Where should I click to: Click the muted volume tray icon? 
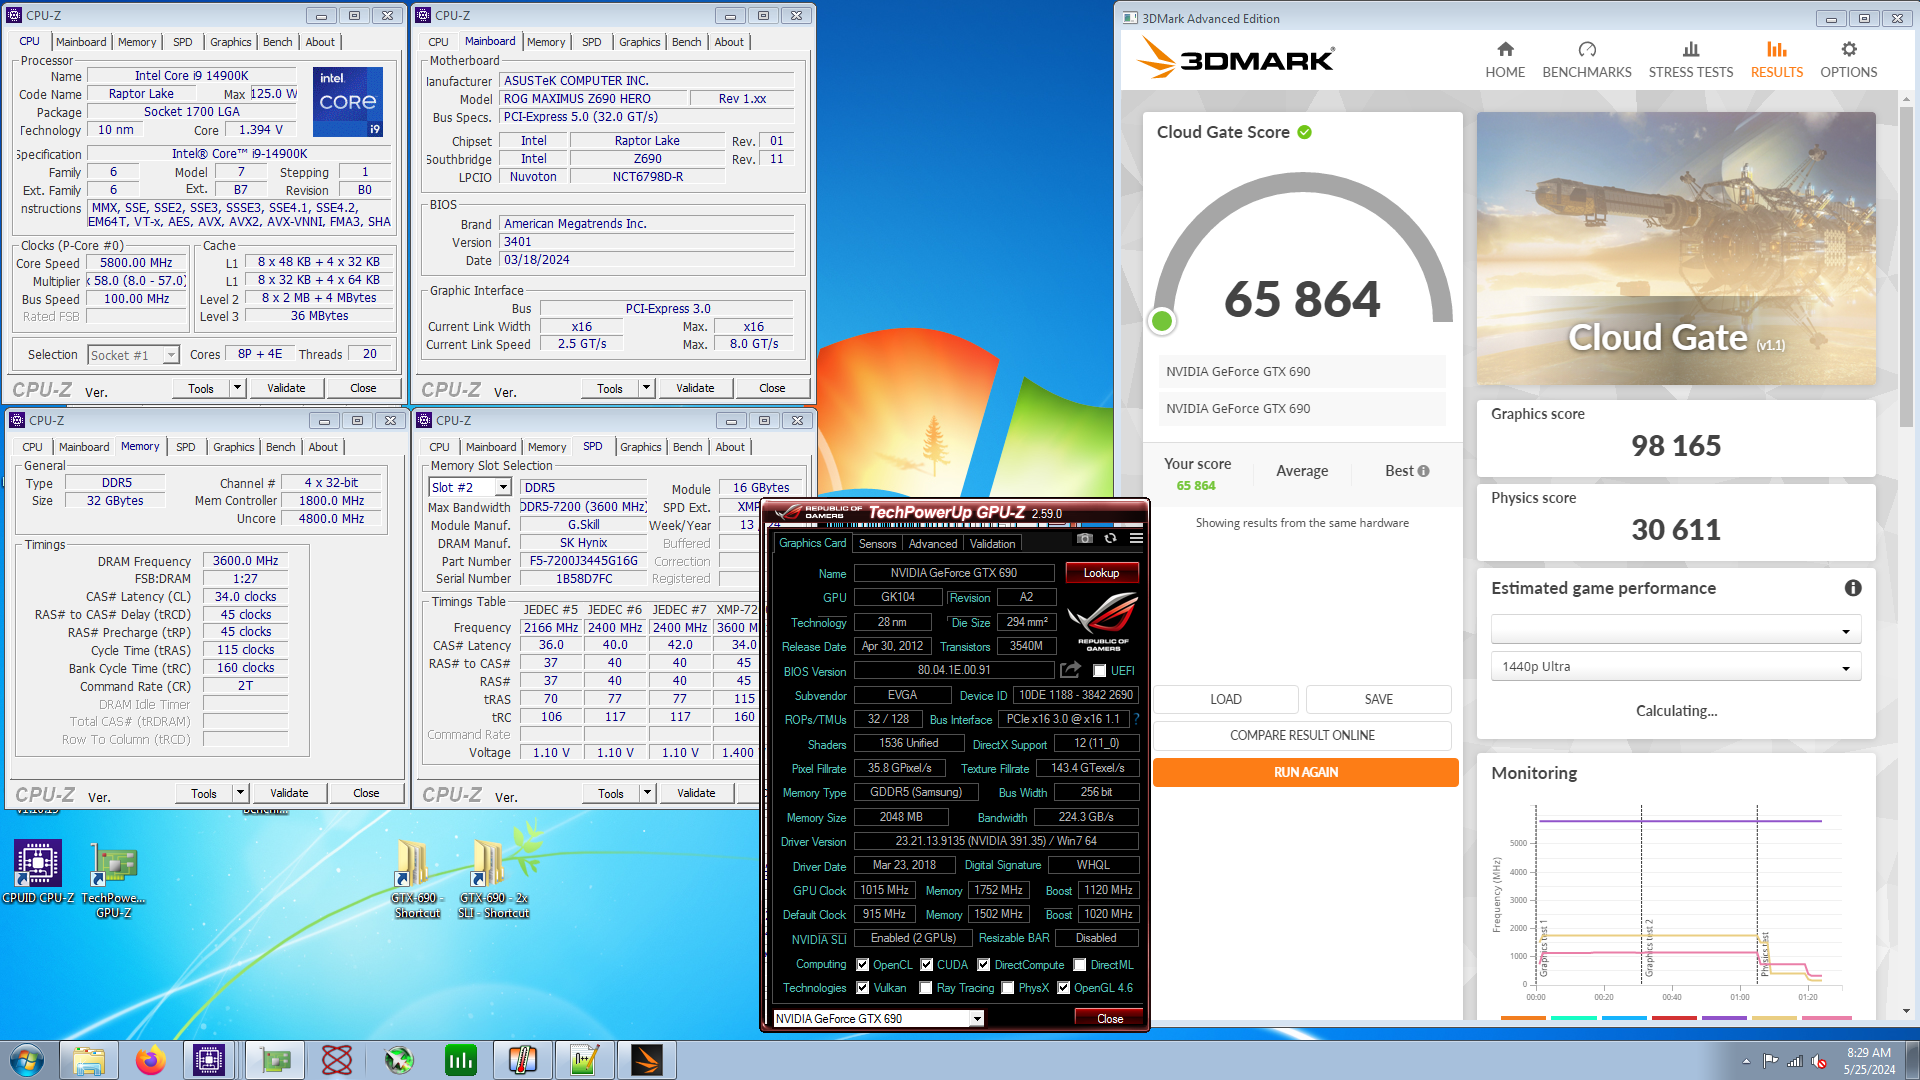click(1819, 1061)
